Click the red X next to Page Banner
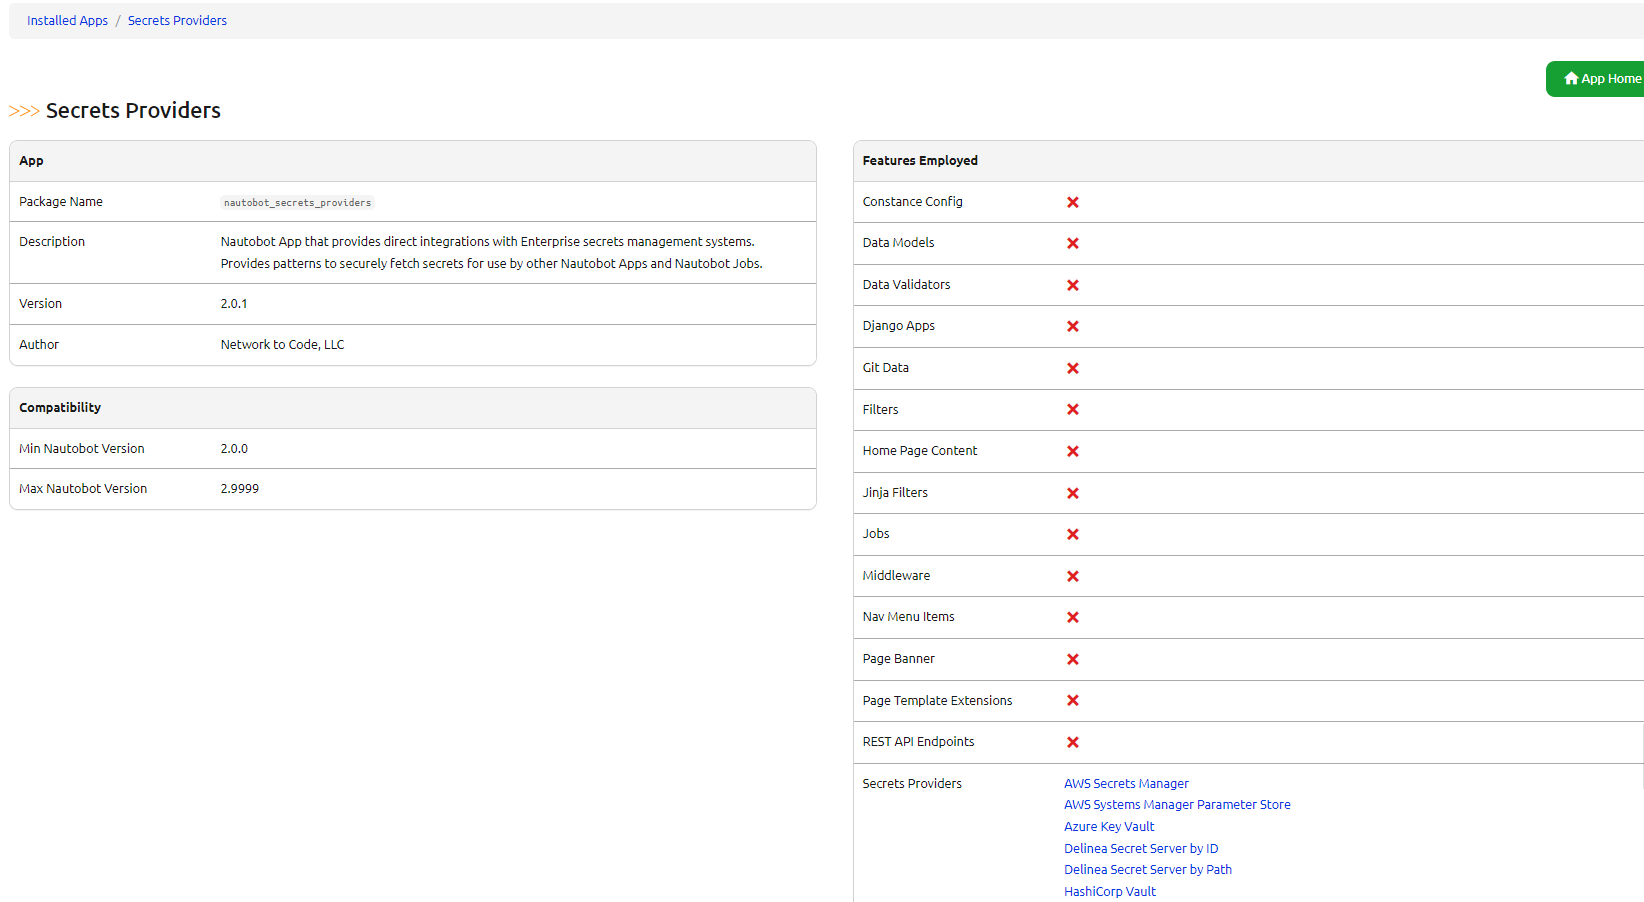Screen dimensions: 1644x902 (1072, 660)
